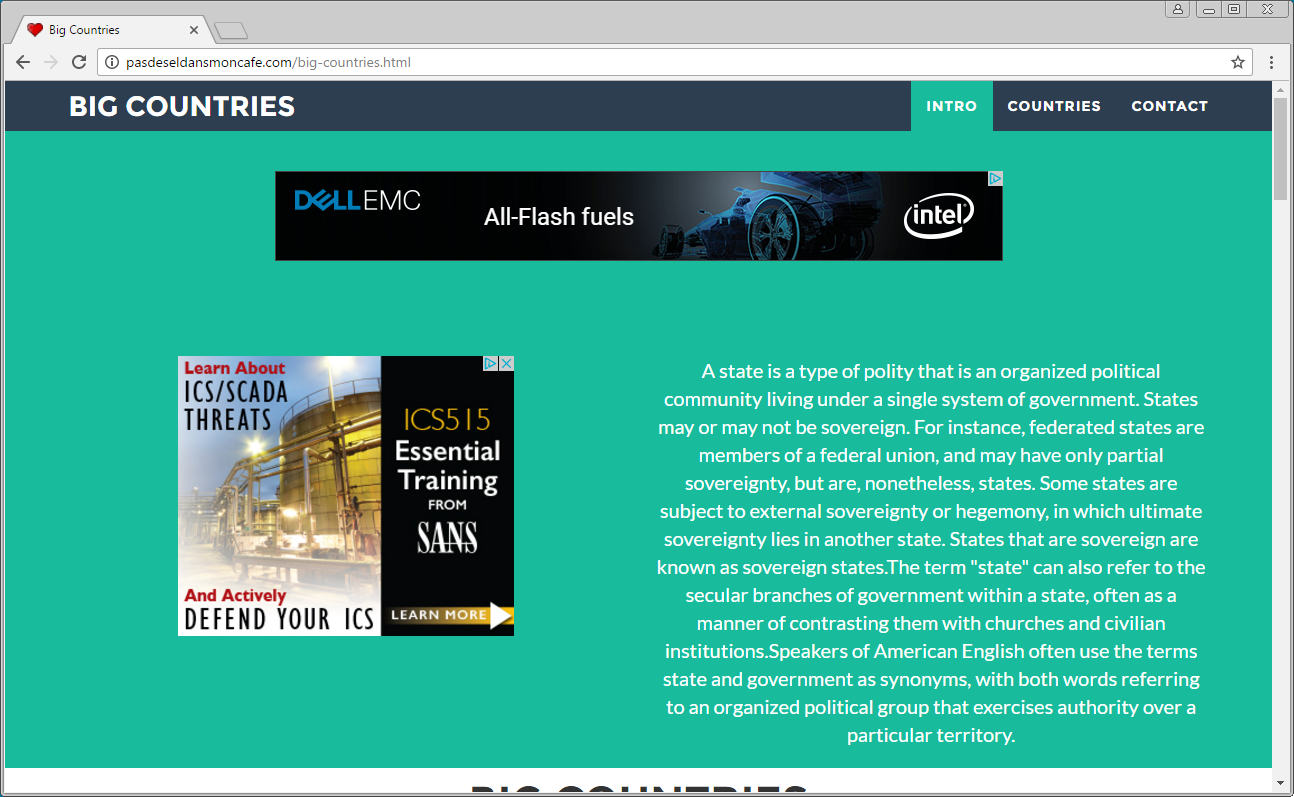This screenshot has width=1294, height=797.
Task: Close the Big Countries browser tab
Action: click(x=194, y=30)
